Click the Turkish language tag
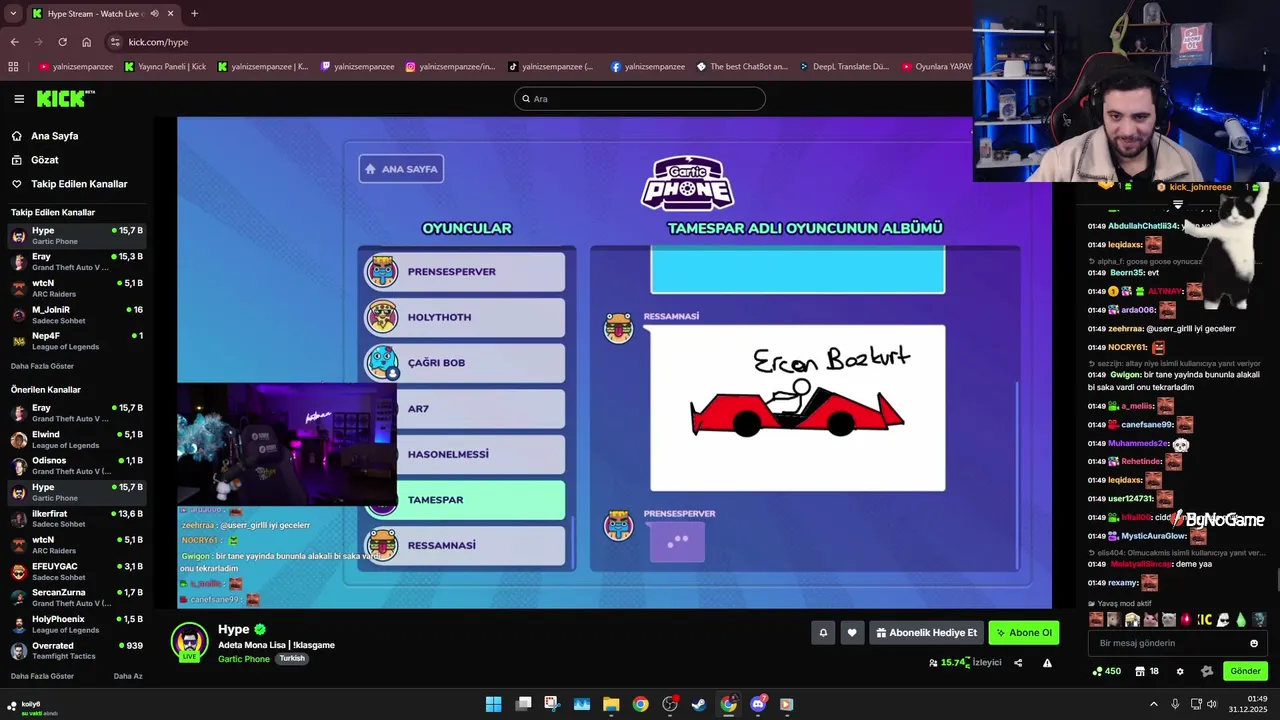This screenshot has height=720, width=1280. [x=292, y=659]
